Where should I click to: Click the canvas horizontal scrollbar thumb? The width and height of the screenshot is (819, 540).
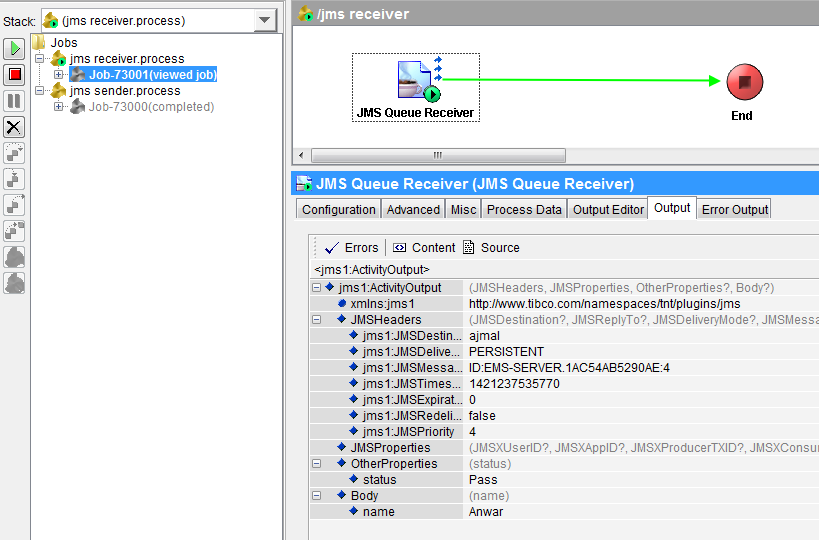438,155
